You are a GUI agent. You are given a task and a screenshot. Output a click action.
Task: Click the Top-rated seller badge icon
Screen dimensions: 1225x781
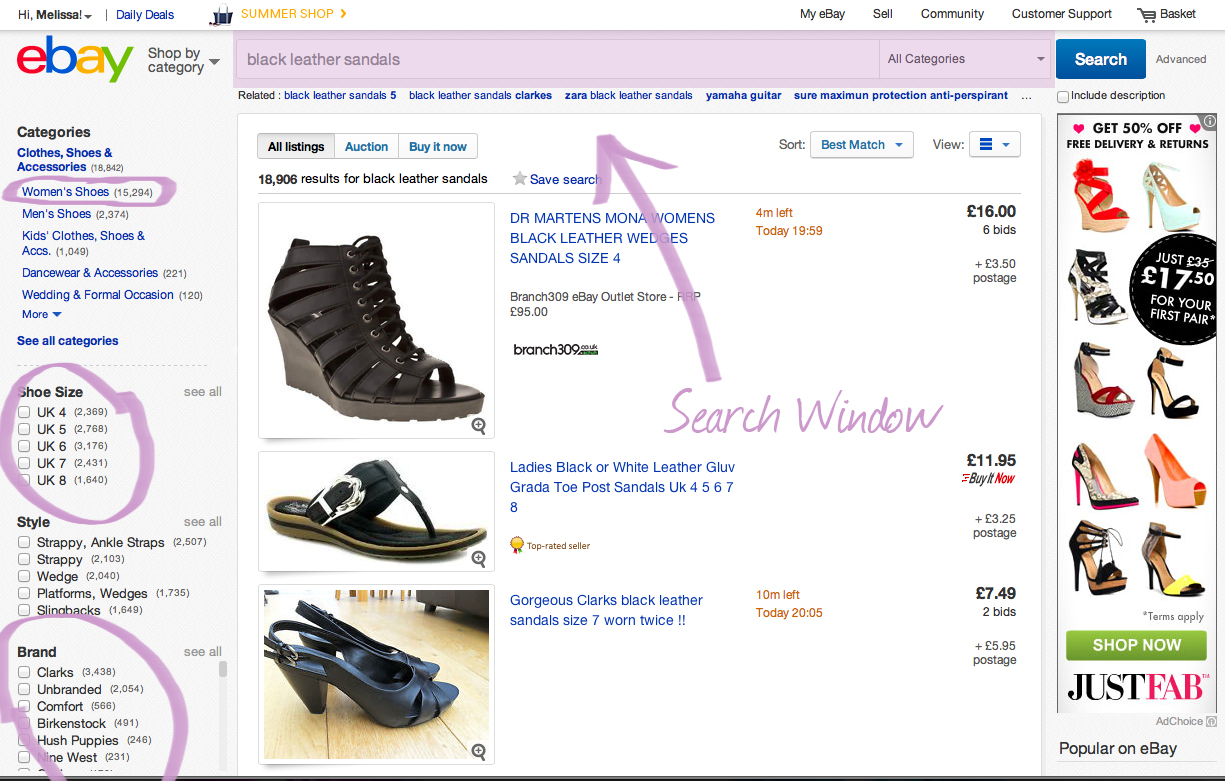pos(516,545)
